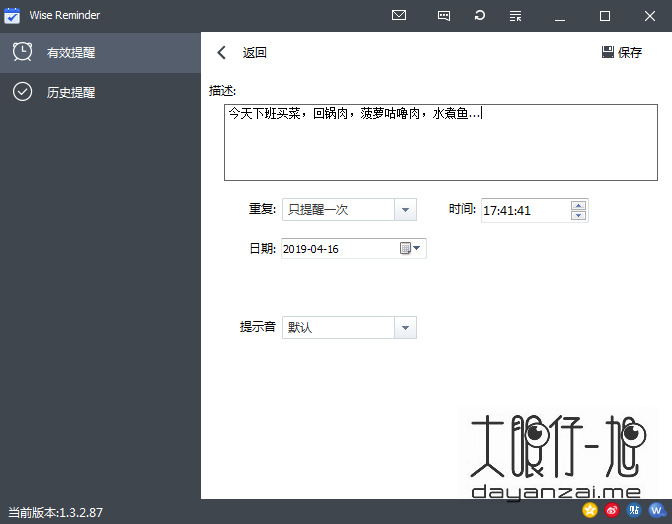Screen dimensions: 672x524
Task: Open the feedback chat icon
Action: click(x=444, y=16)
